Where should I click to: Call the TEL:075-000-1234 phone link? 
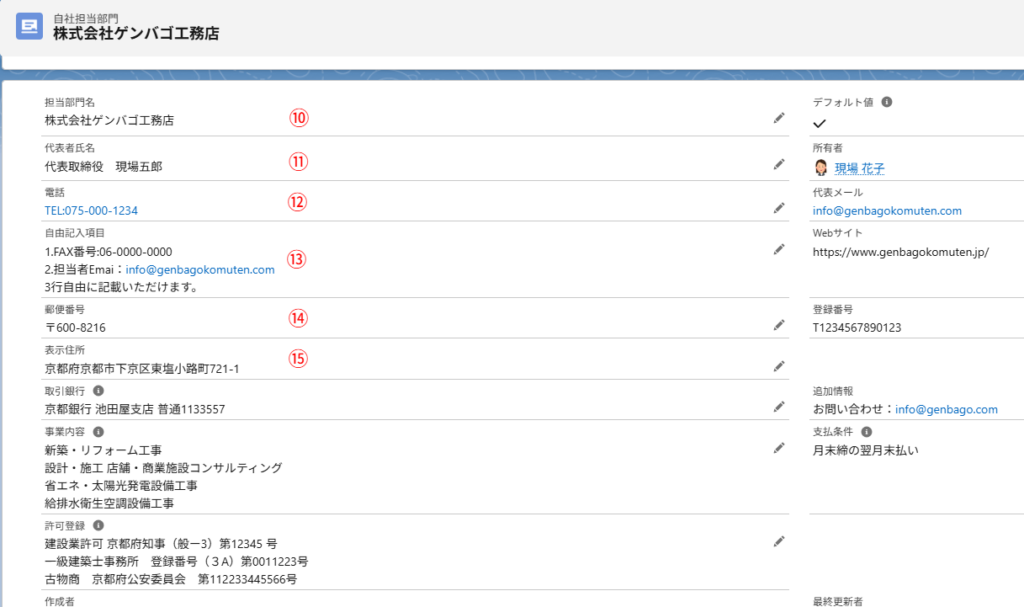pos(91,211)
